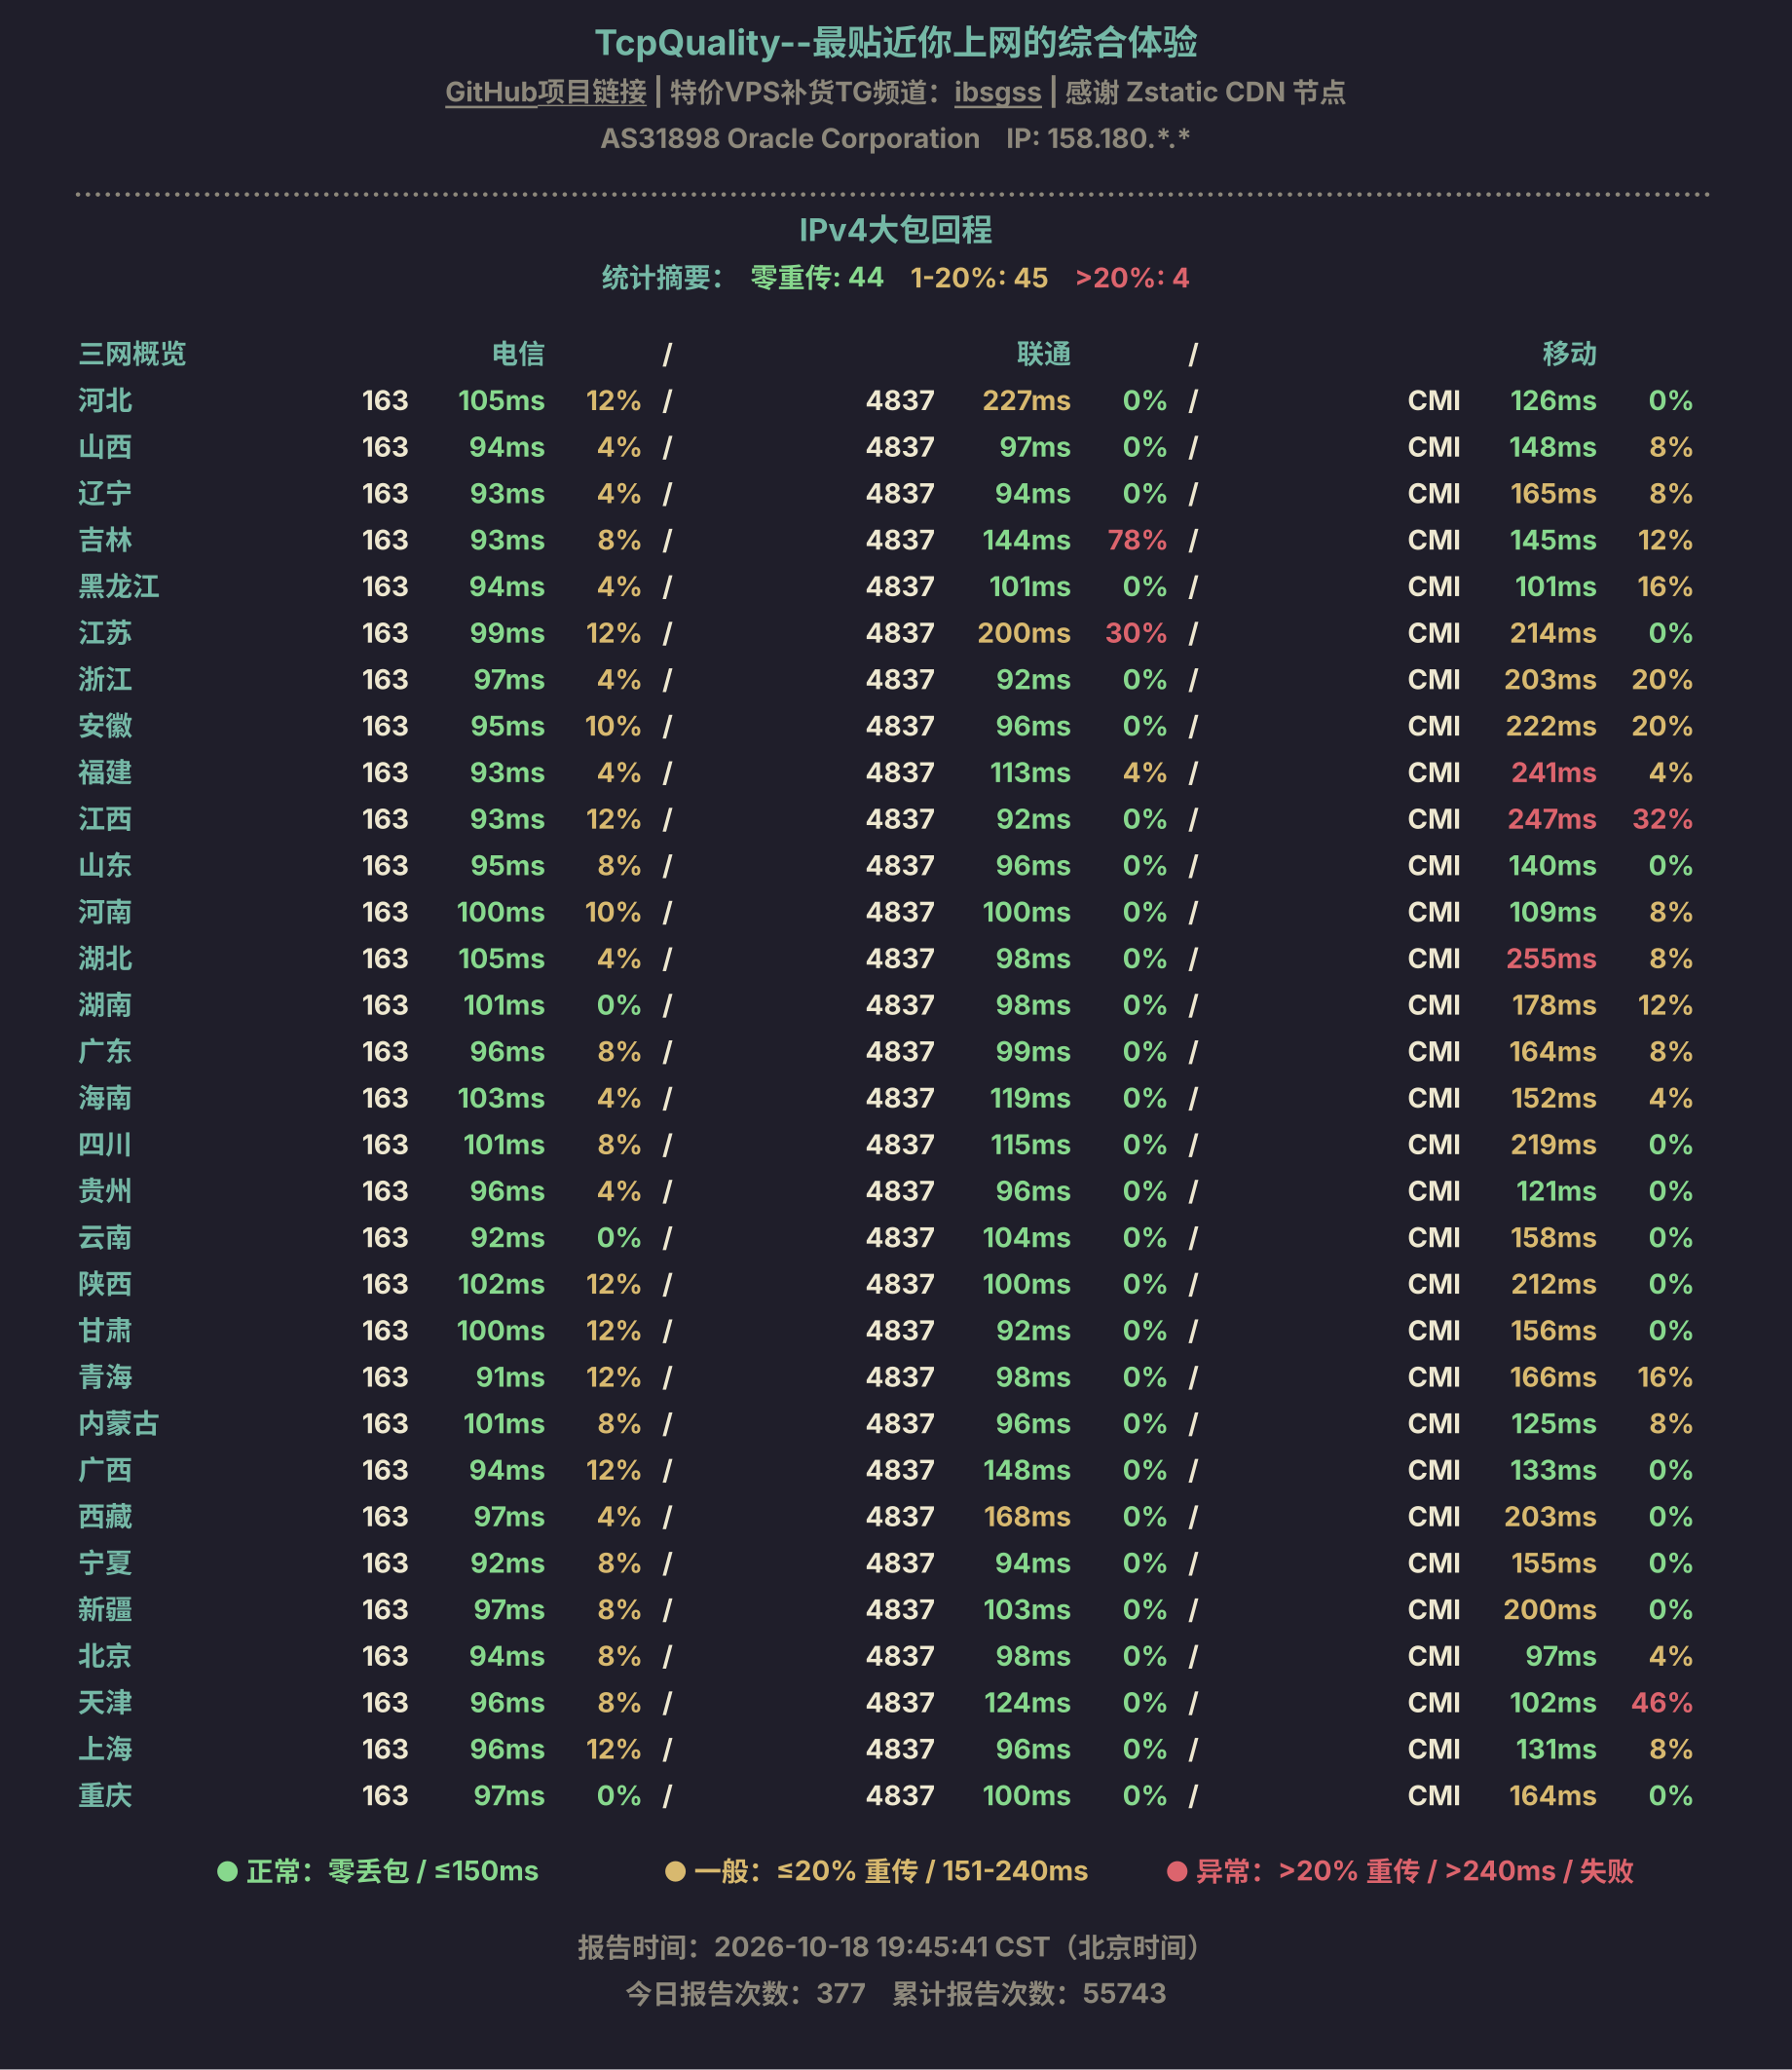Click the 241ms value in 福建 row
1792x2070 pixels.
[1553, 773]
